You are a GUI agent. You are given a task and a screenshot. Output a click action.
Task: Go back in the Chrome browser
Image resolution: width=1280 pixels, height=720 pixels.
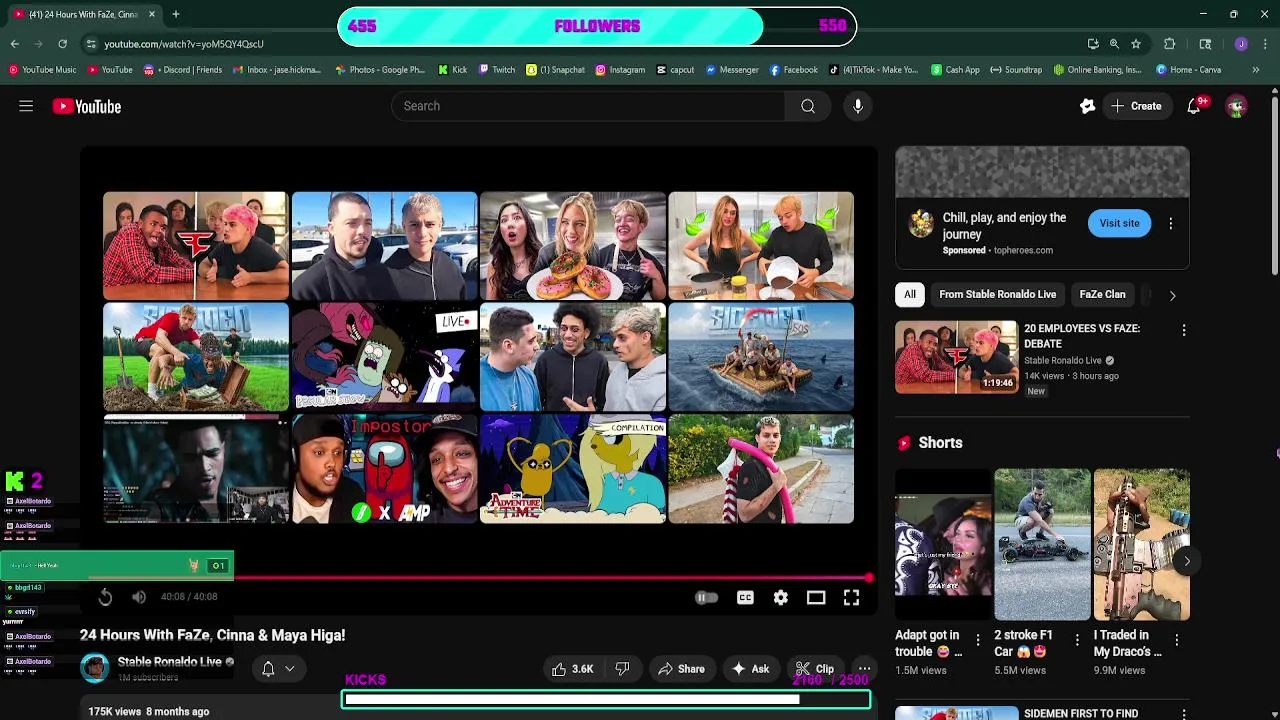[15, 44]
